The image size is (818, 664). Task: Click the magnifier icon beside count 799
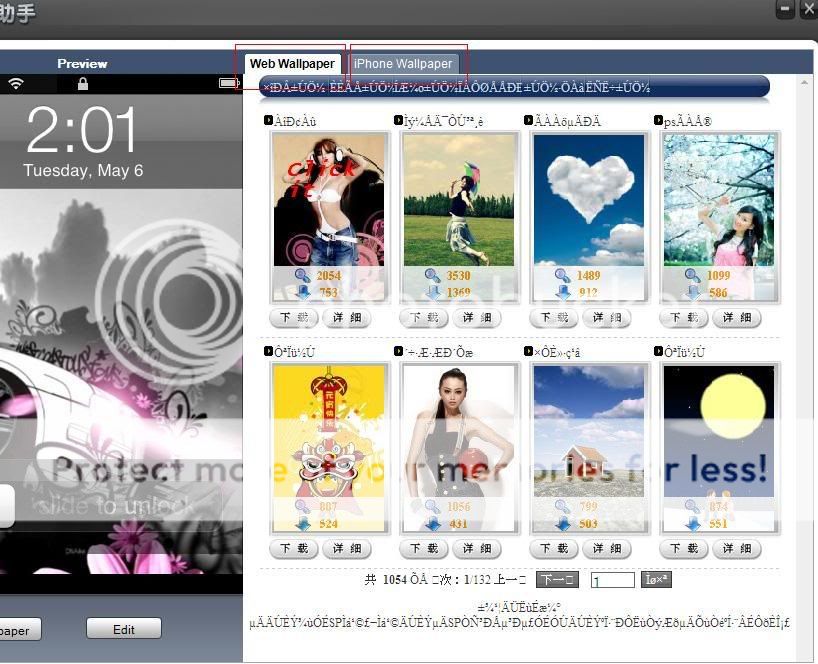click(x=562, y=506)
